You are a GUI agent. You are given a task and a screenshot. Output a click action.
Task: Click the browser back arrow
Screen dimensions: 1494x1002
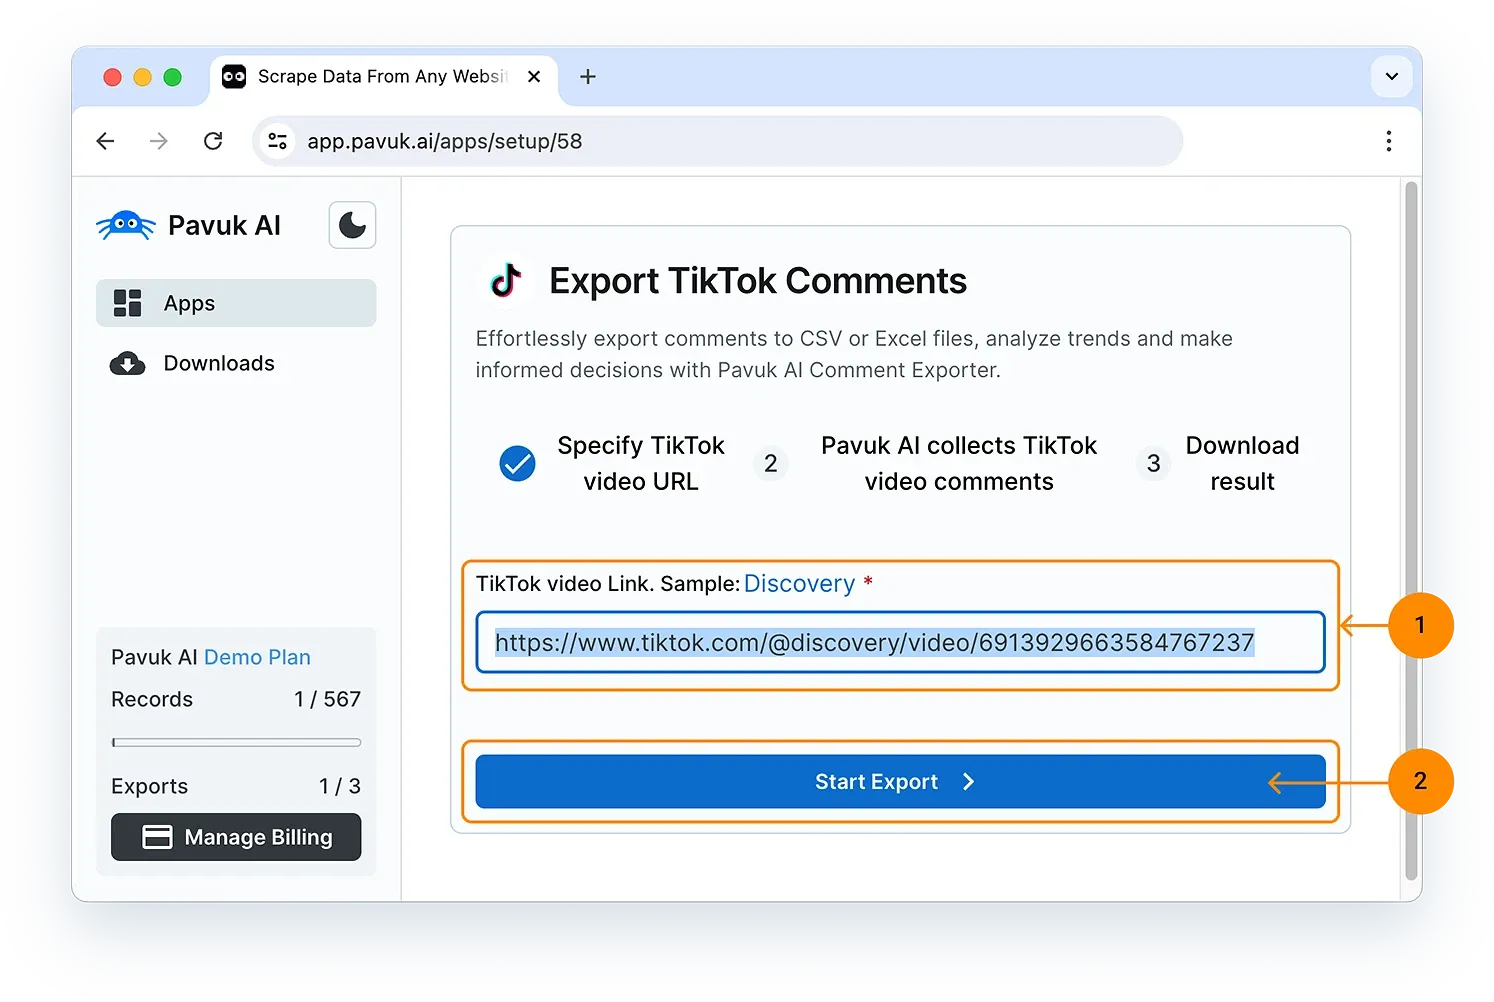[x=105, y=141]
